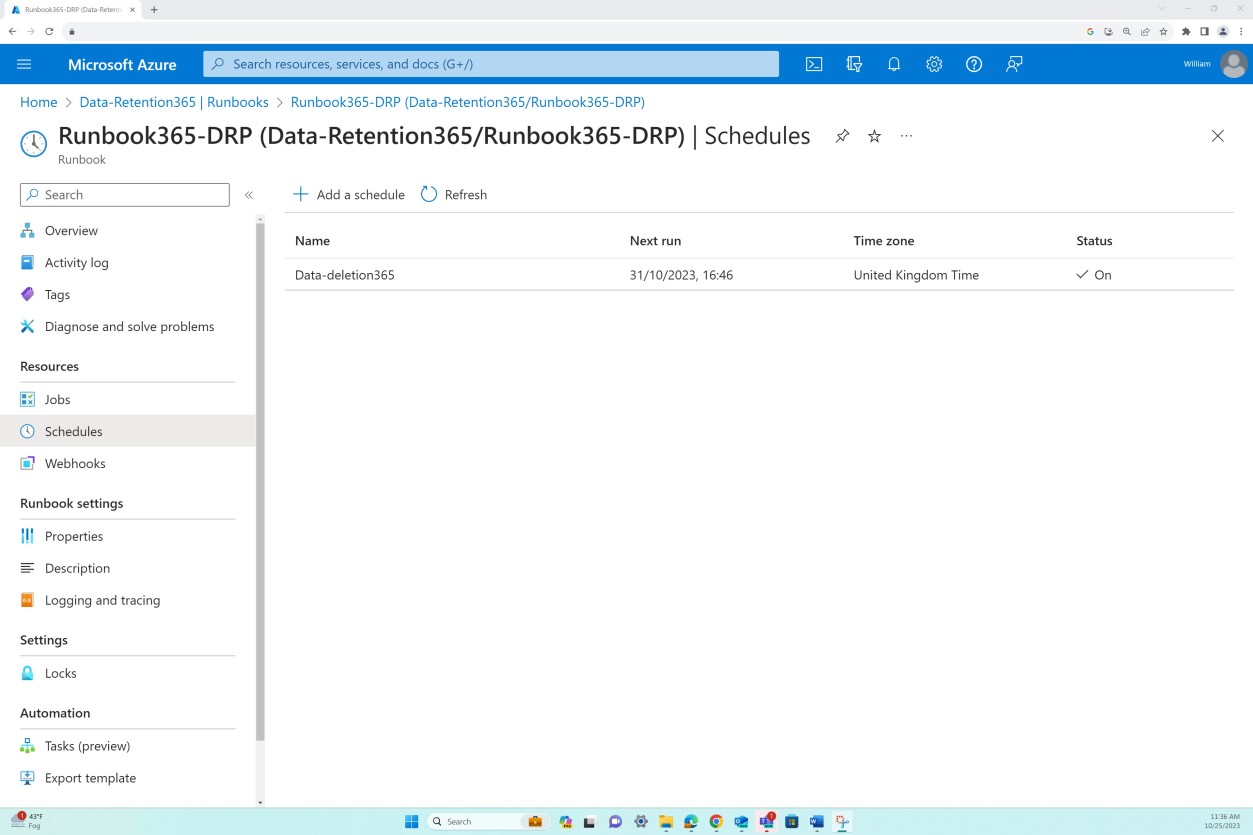Viewport: 1253px width, 835px height.
Task: Open Logging and tracing settings
Action: (102, 600)
